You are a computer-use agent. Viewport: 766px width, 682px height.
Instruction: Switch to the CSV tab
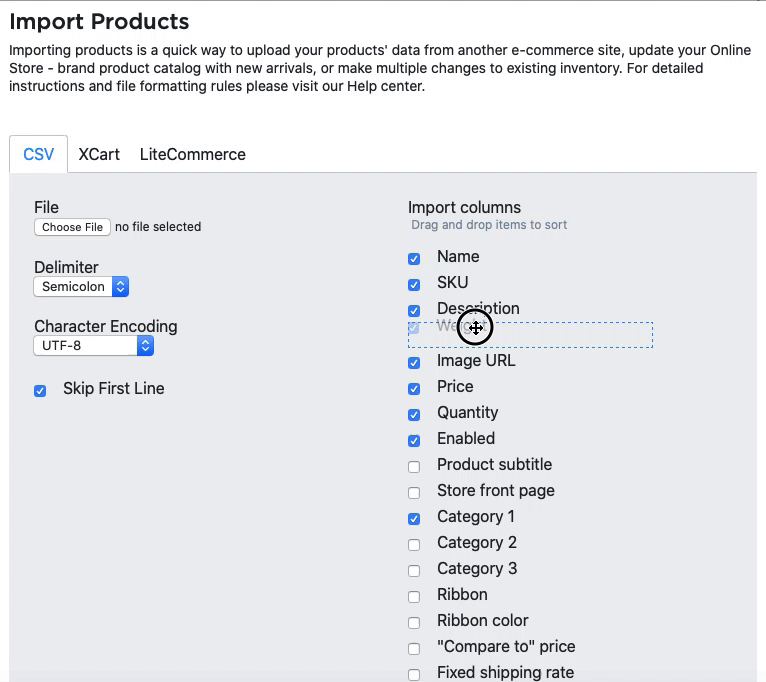(x=39, y=154)
